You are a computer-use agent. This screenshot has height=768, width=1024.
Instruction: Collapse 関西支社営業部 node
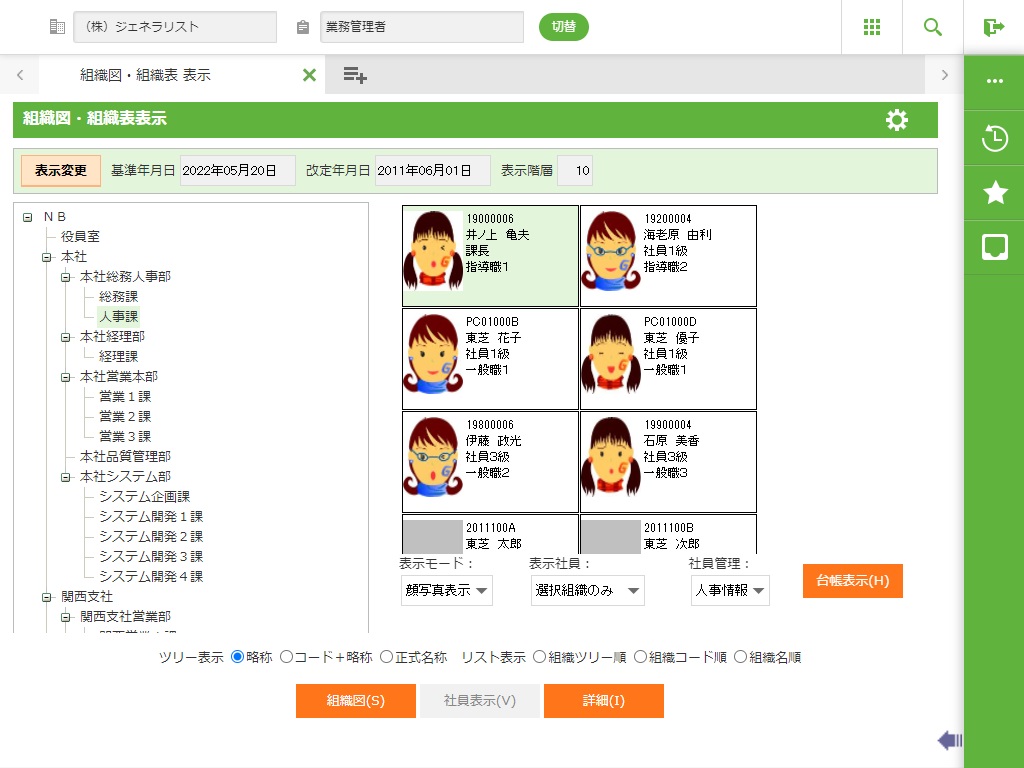pyautogui.click(x=65, y=617)
